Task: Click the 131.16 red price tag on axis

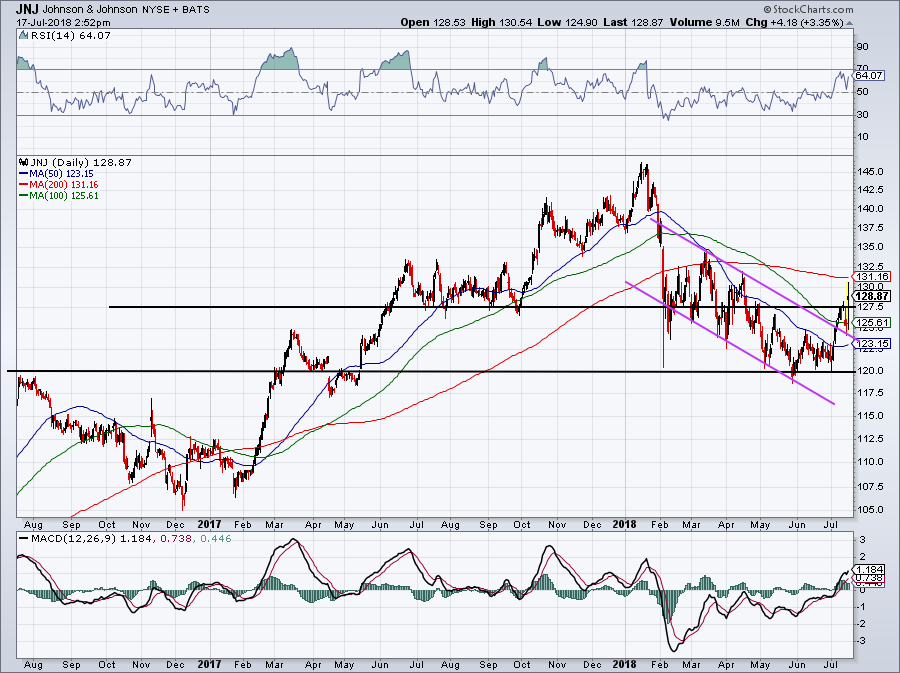Action: (x=871, y=277)
